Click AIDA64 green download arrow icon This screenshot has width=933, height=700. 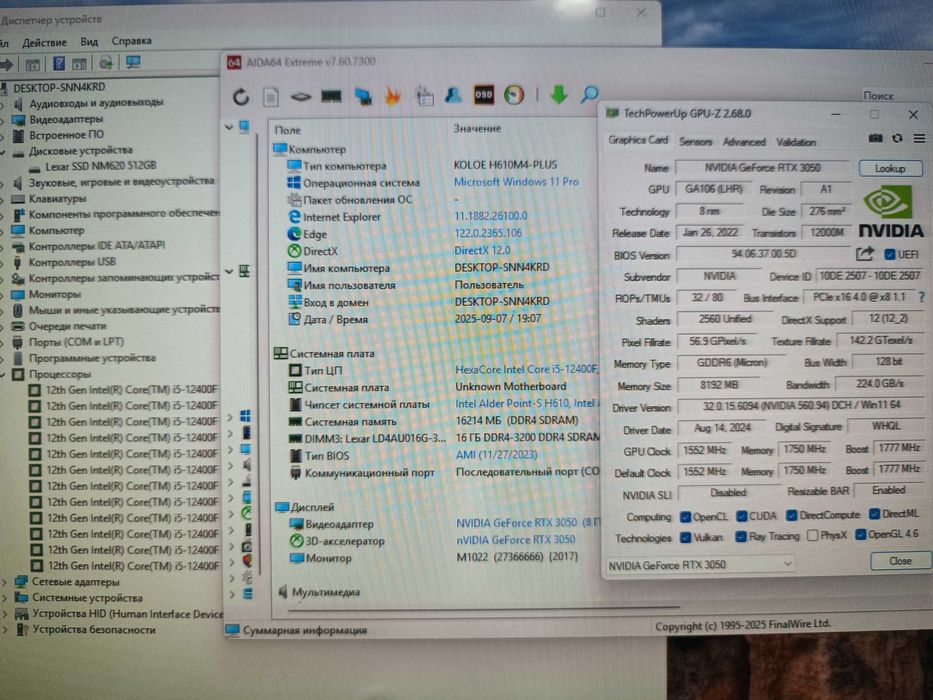558,94
